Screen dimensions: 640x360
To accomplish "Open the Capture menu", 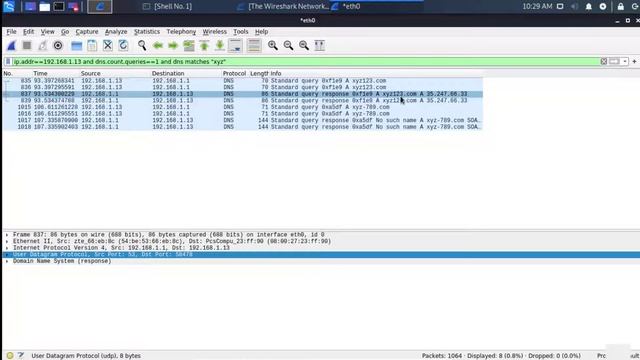I will tap(87, 32).
